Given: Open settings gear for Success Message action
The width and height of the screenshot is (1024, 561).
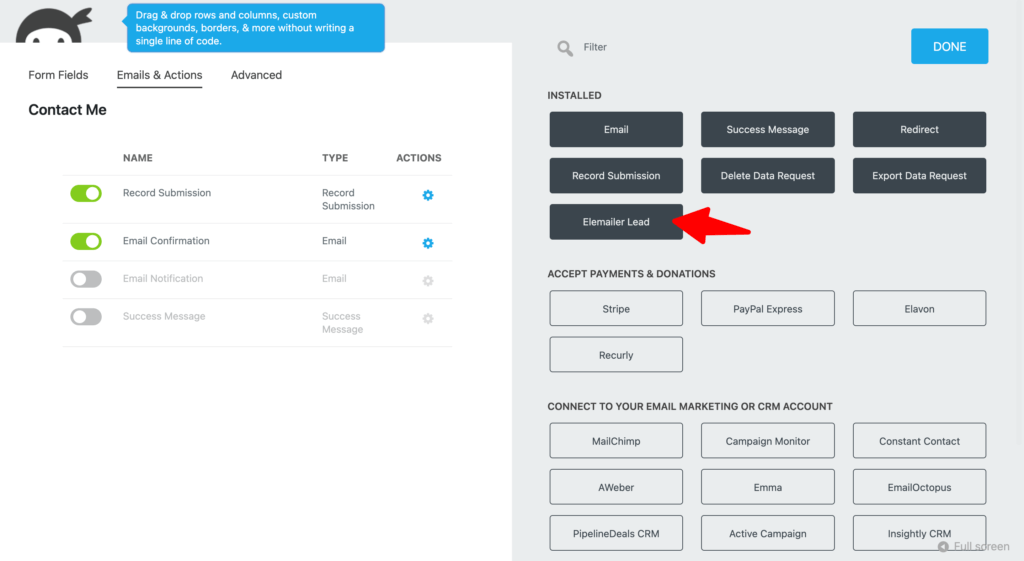Looking at the screenshot, I should coord(428,319).
